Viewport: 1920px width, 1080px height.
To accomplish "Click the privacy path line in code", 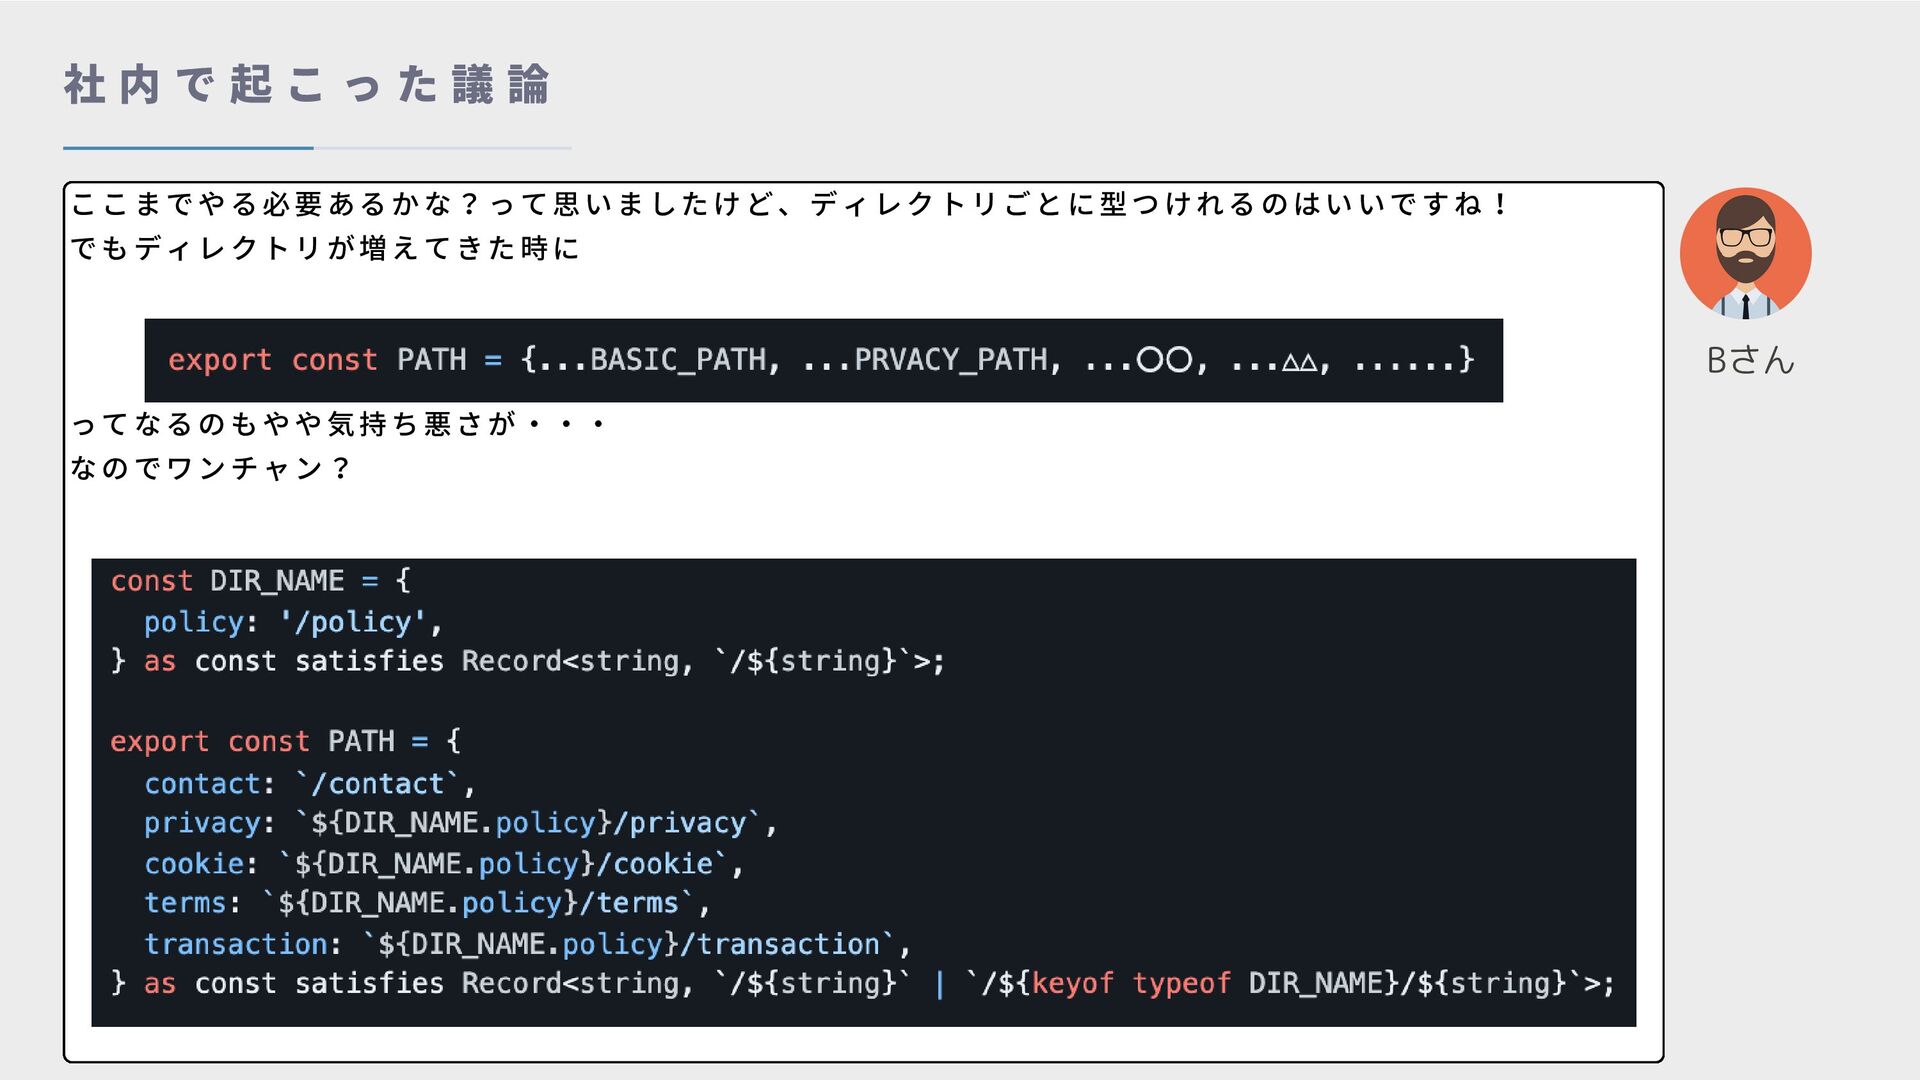I will click(461, 823).
